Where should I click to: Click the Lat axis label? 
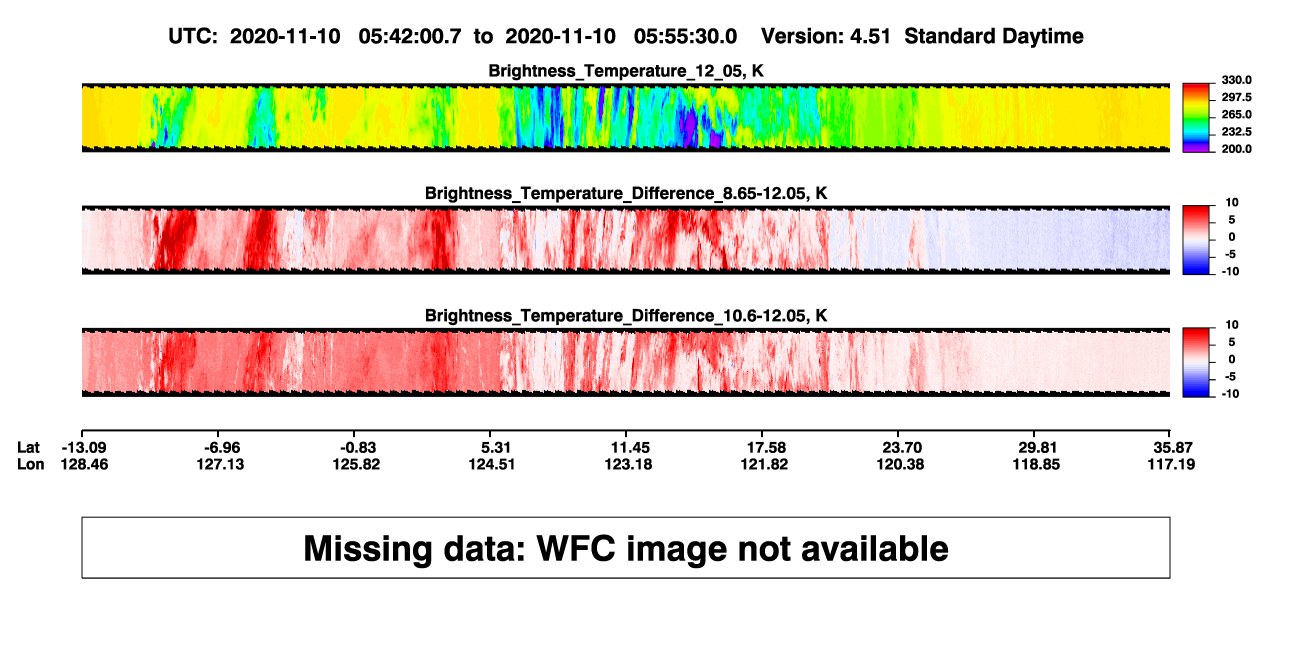click(x=30, y=447)
